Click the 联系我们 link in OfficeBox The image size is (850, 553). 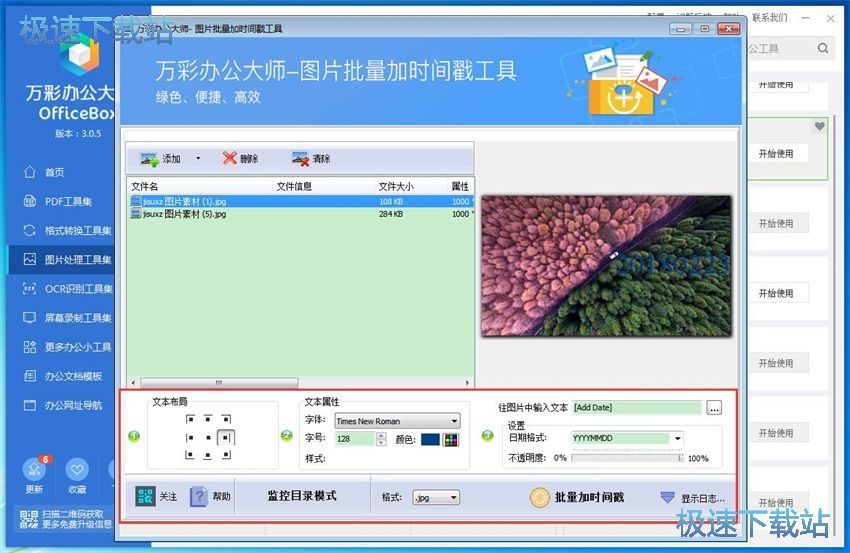coord(770,18)
